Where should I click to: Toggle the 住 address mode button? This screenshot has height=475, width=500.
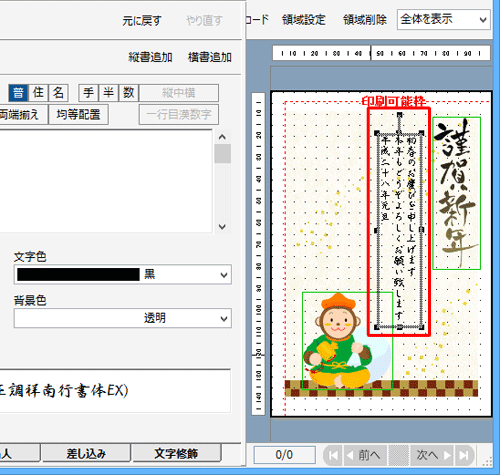click(38, 93)
